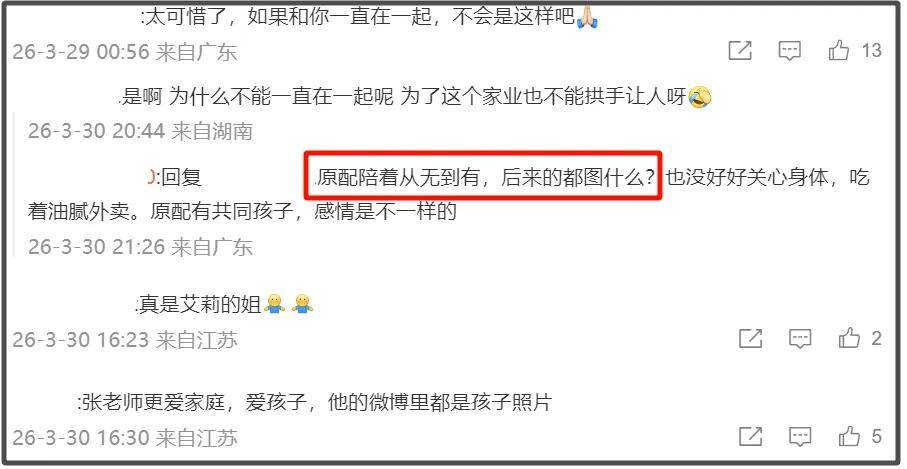907x469 pixels.
Task: Reply to the 16:23 江苏 comment via comment icon
Action: tap(800, 338)
